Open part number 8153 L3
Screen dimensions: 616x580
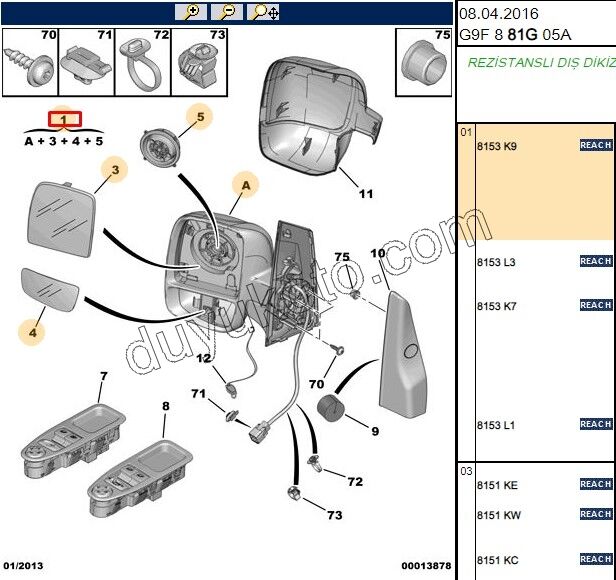pyautogui.click(x=496, y=262)
